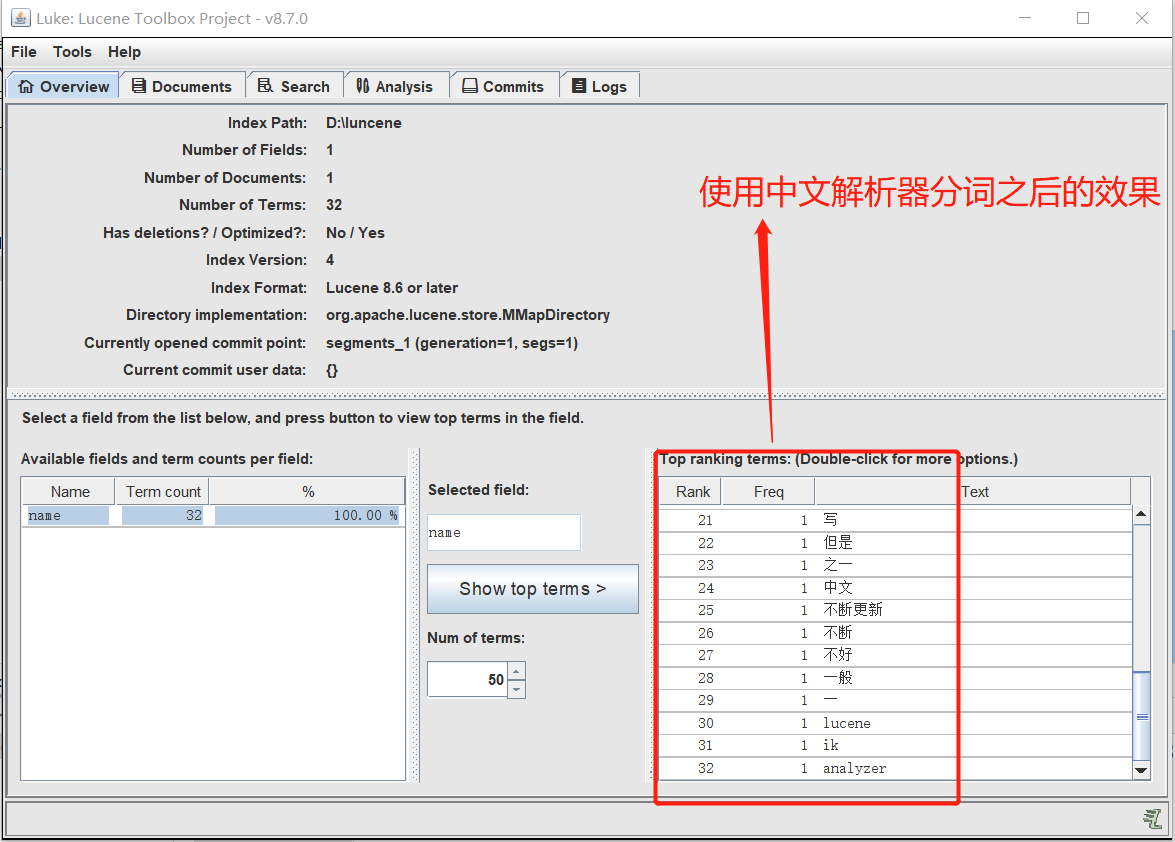Click the term count cell 32
Viewport: 1175px width, 842px height.
pyautogui.click(x=163, y=515)
